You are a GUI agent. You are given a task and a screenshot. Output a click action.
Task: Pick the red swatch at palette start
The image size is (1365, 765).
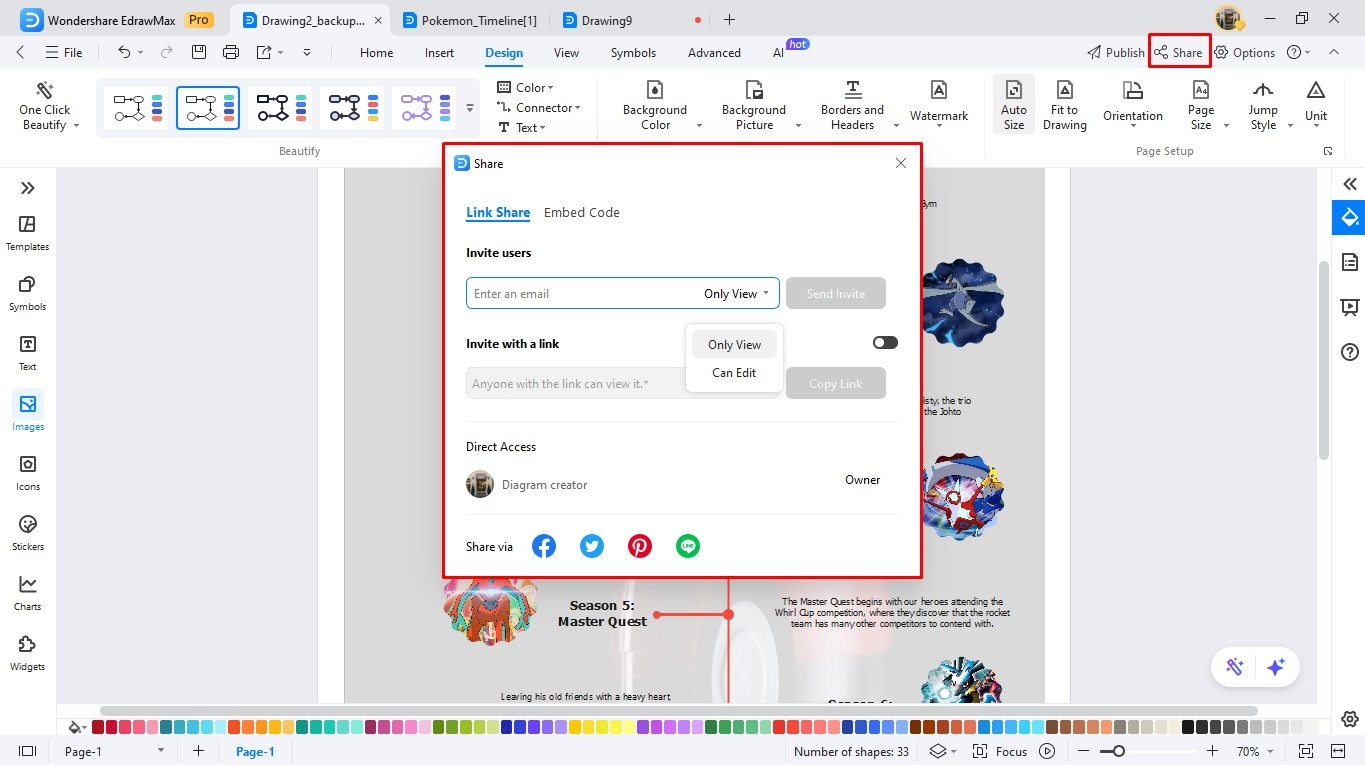click(x=98, y=727)
